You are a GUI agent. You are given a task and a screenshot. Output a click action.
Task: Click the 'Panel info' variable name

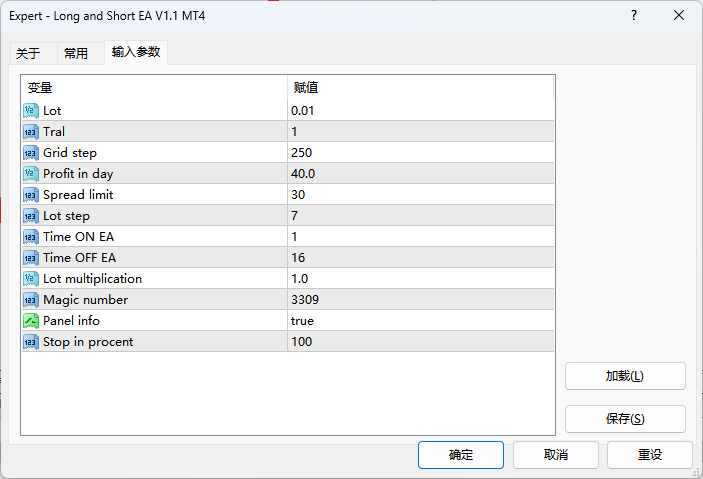point(71,321)
